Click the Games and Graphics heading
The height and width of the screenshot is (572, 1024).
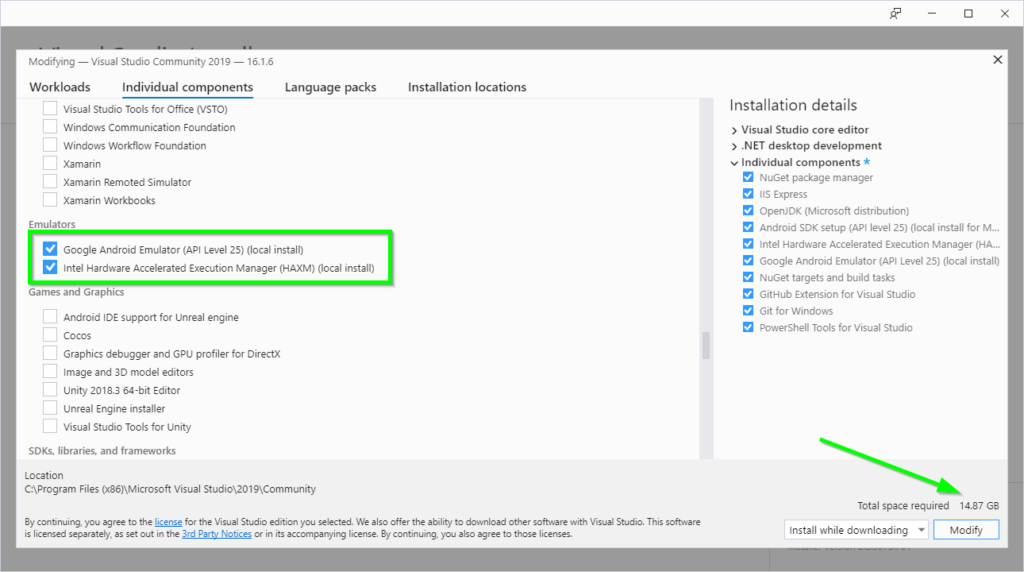click(76, 292)
